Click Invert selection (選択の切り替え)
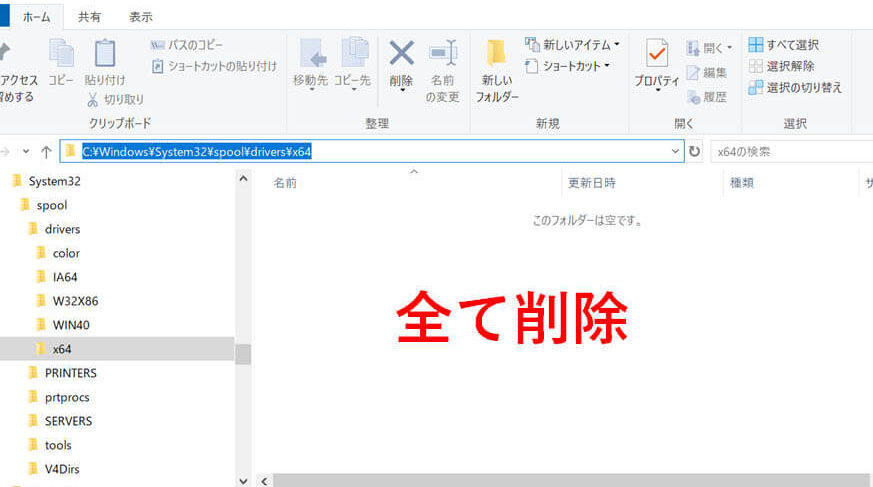 click(x=795, y=87)
